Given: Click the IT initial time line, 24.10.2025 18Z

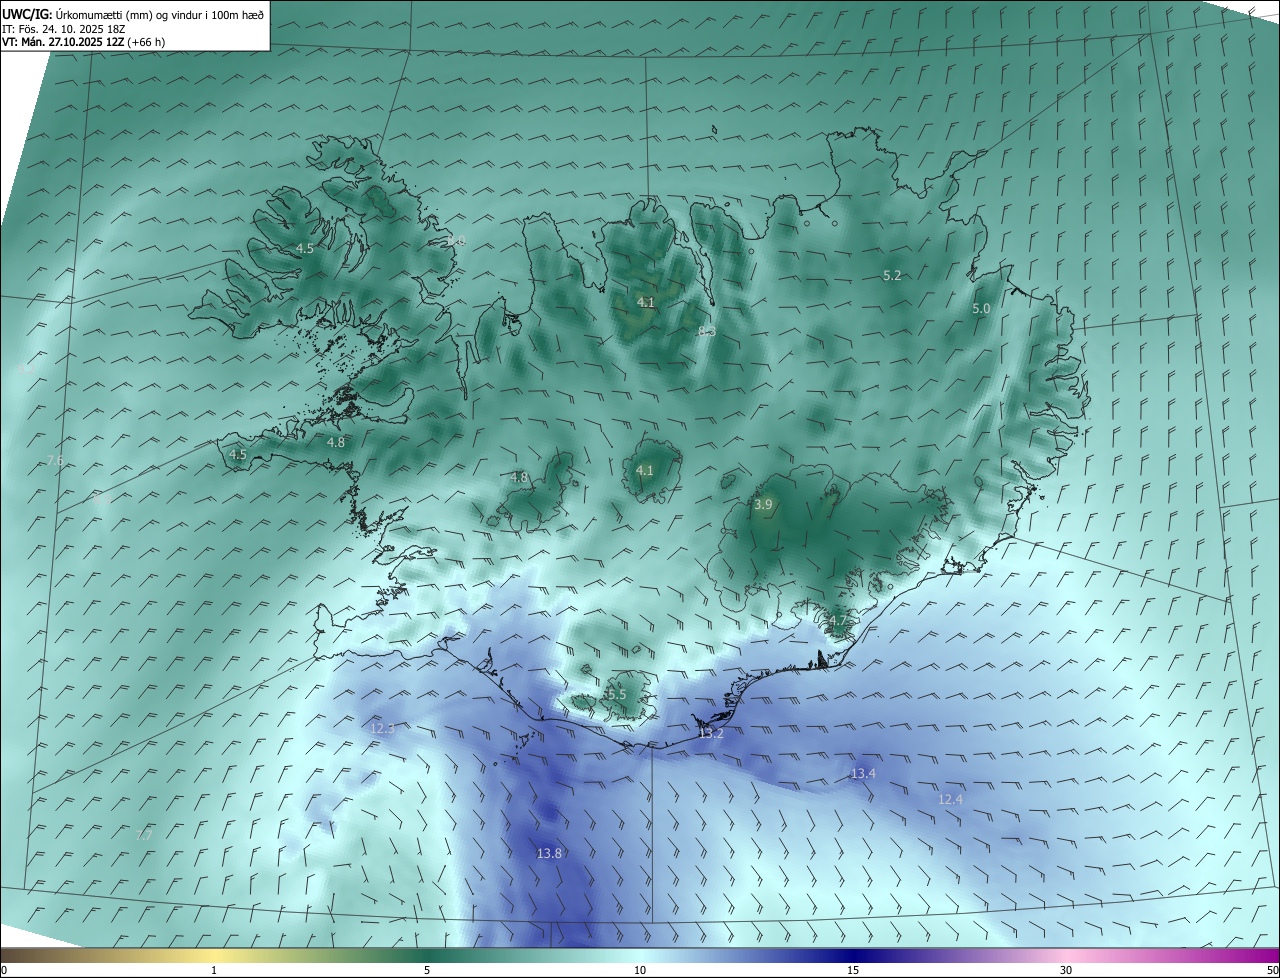Looking at the screenshot, I should [63, 28].
